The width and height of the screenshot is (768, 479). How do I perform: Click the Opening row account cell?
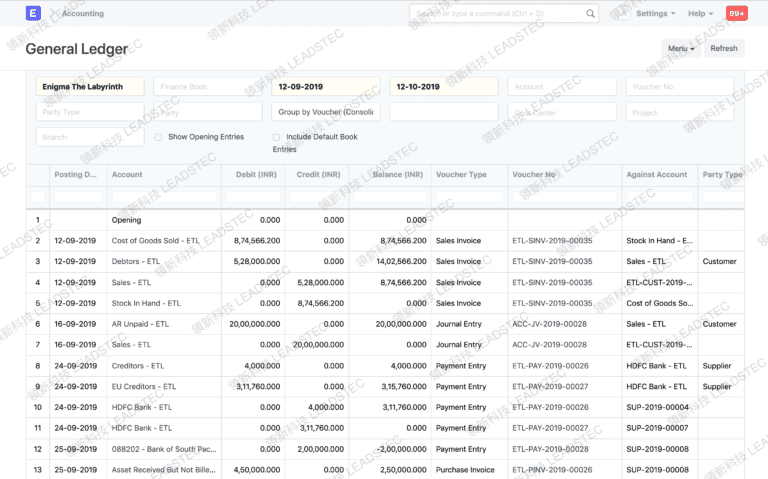[x=164, y=220]
